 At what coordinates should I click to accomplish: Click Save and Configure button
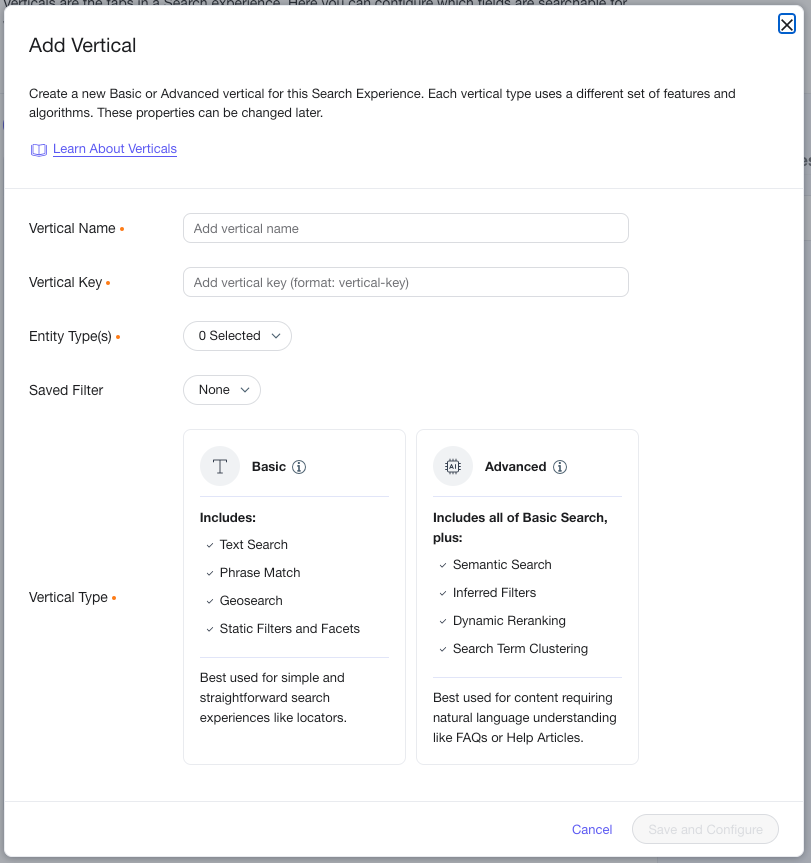pyautogui.click(x=705, y=829)
